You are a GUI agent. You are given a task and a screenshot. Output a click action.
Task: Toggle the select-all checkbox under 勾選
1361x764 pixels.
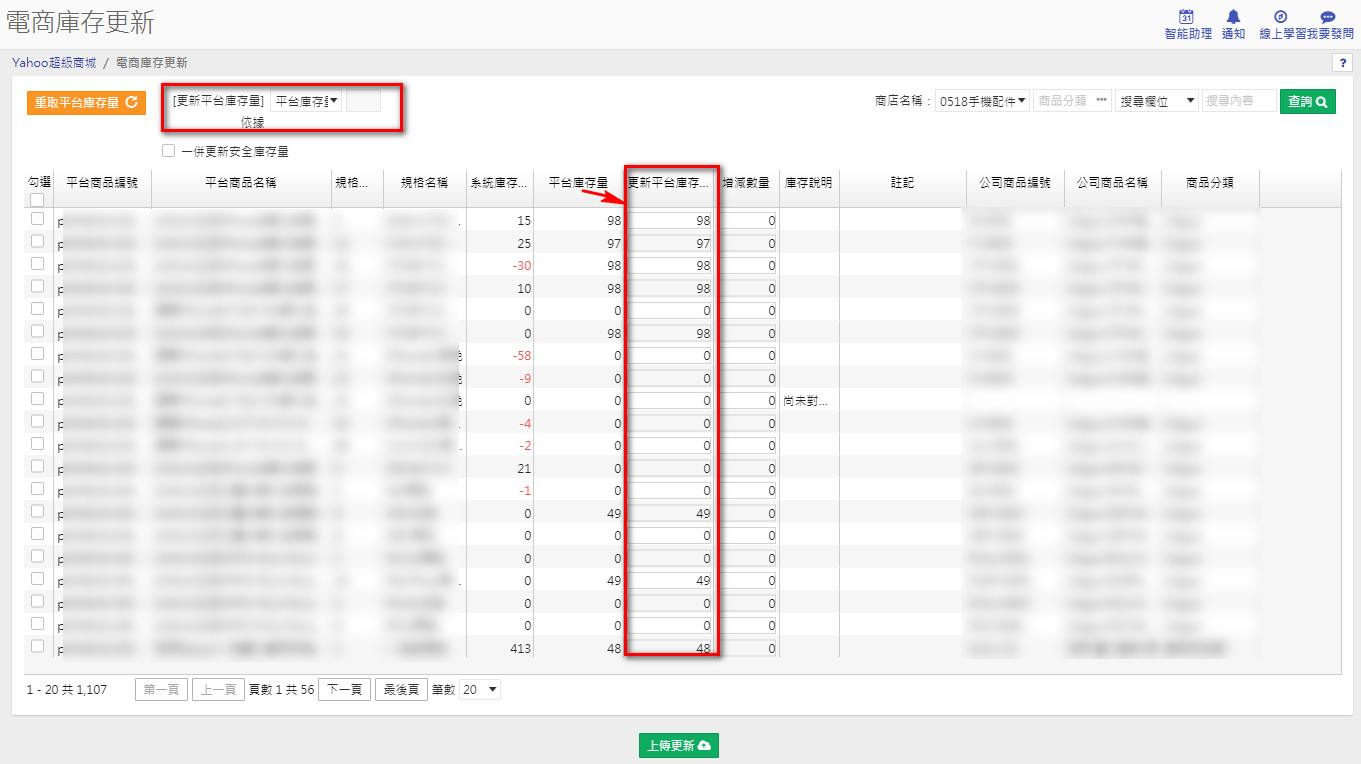tap(37, 200)
